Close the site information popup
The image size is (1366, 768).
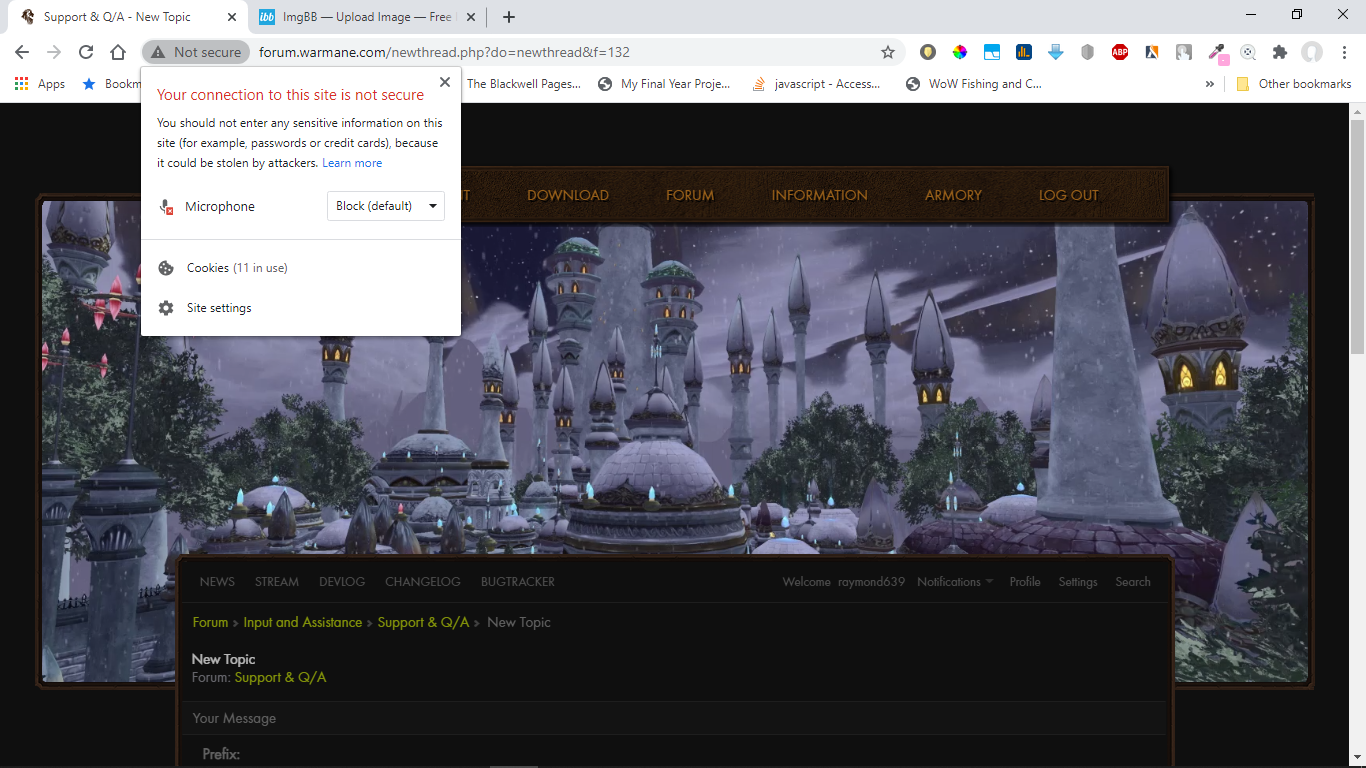(445, 83)
